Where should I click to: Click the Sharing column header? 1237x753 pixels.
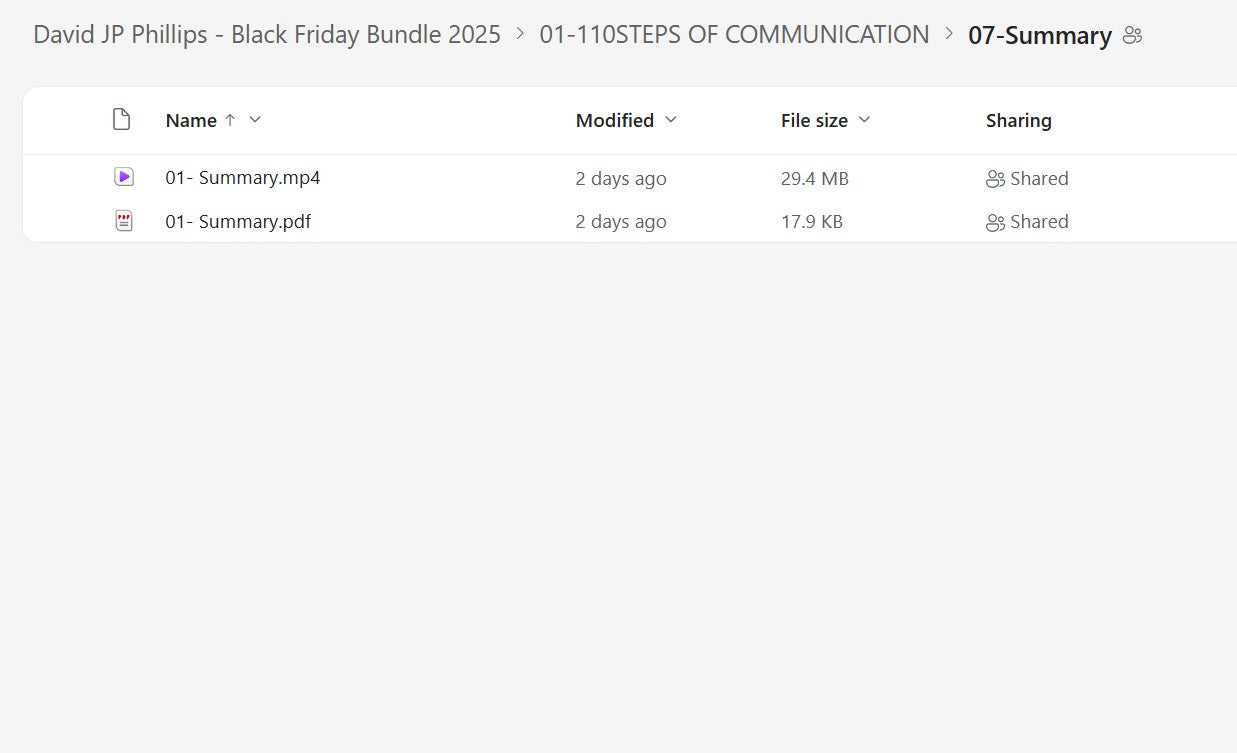pyautogui.click(x=1018, y=120)
